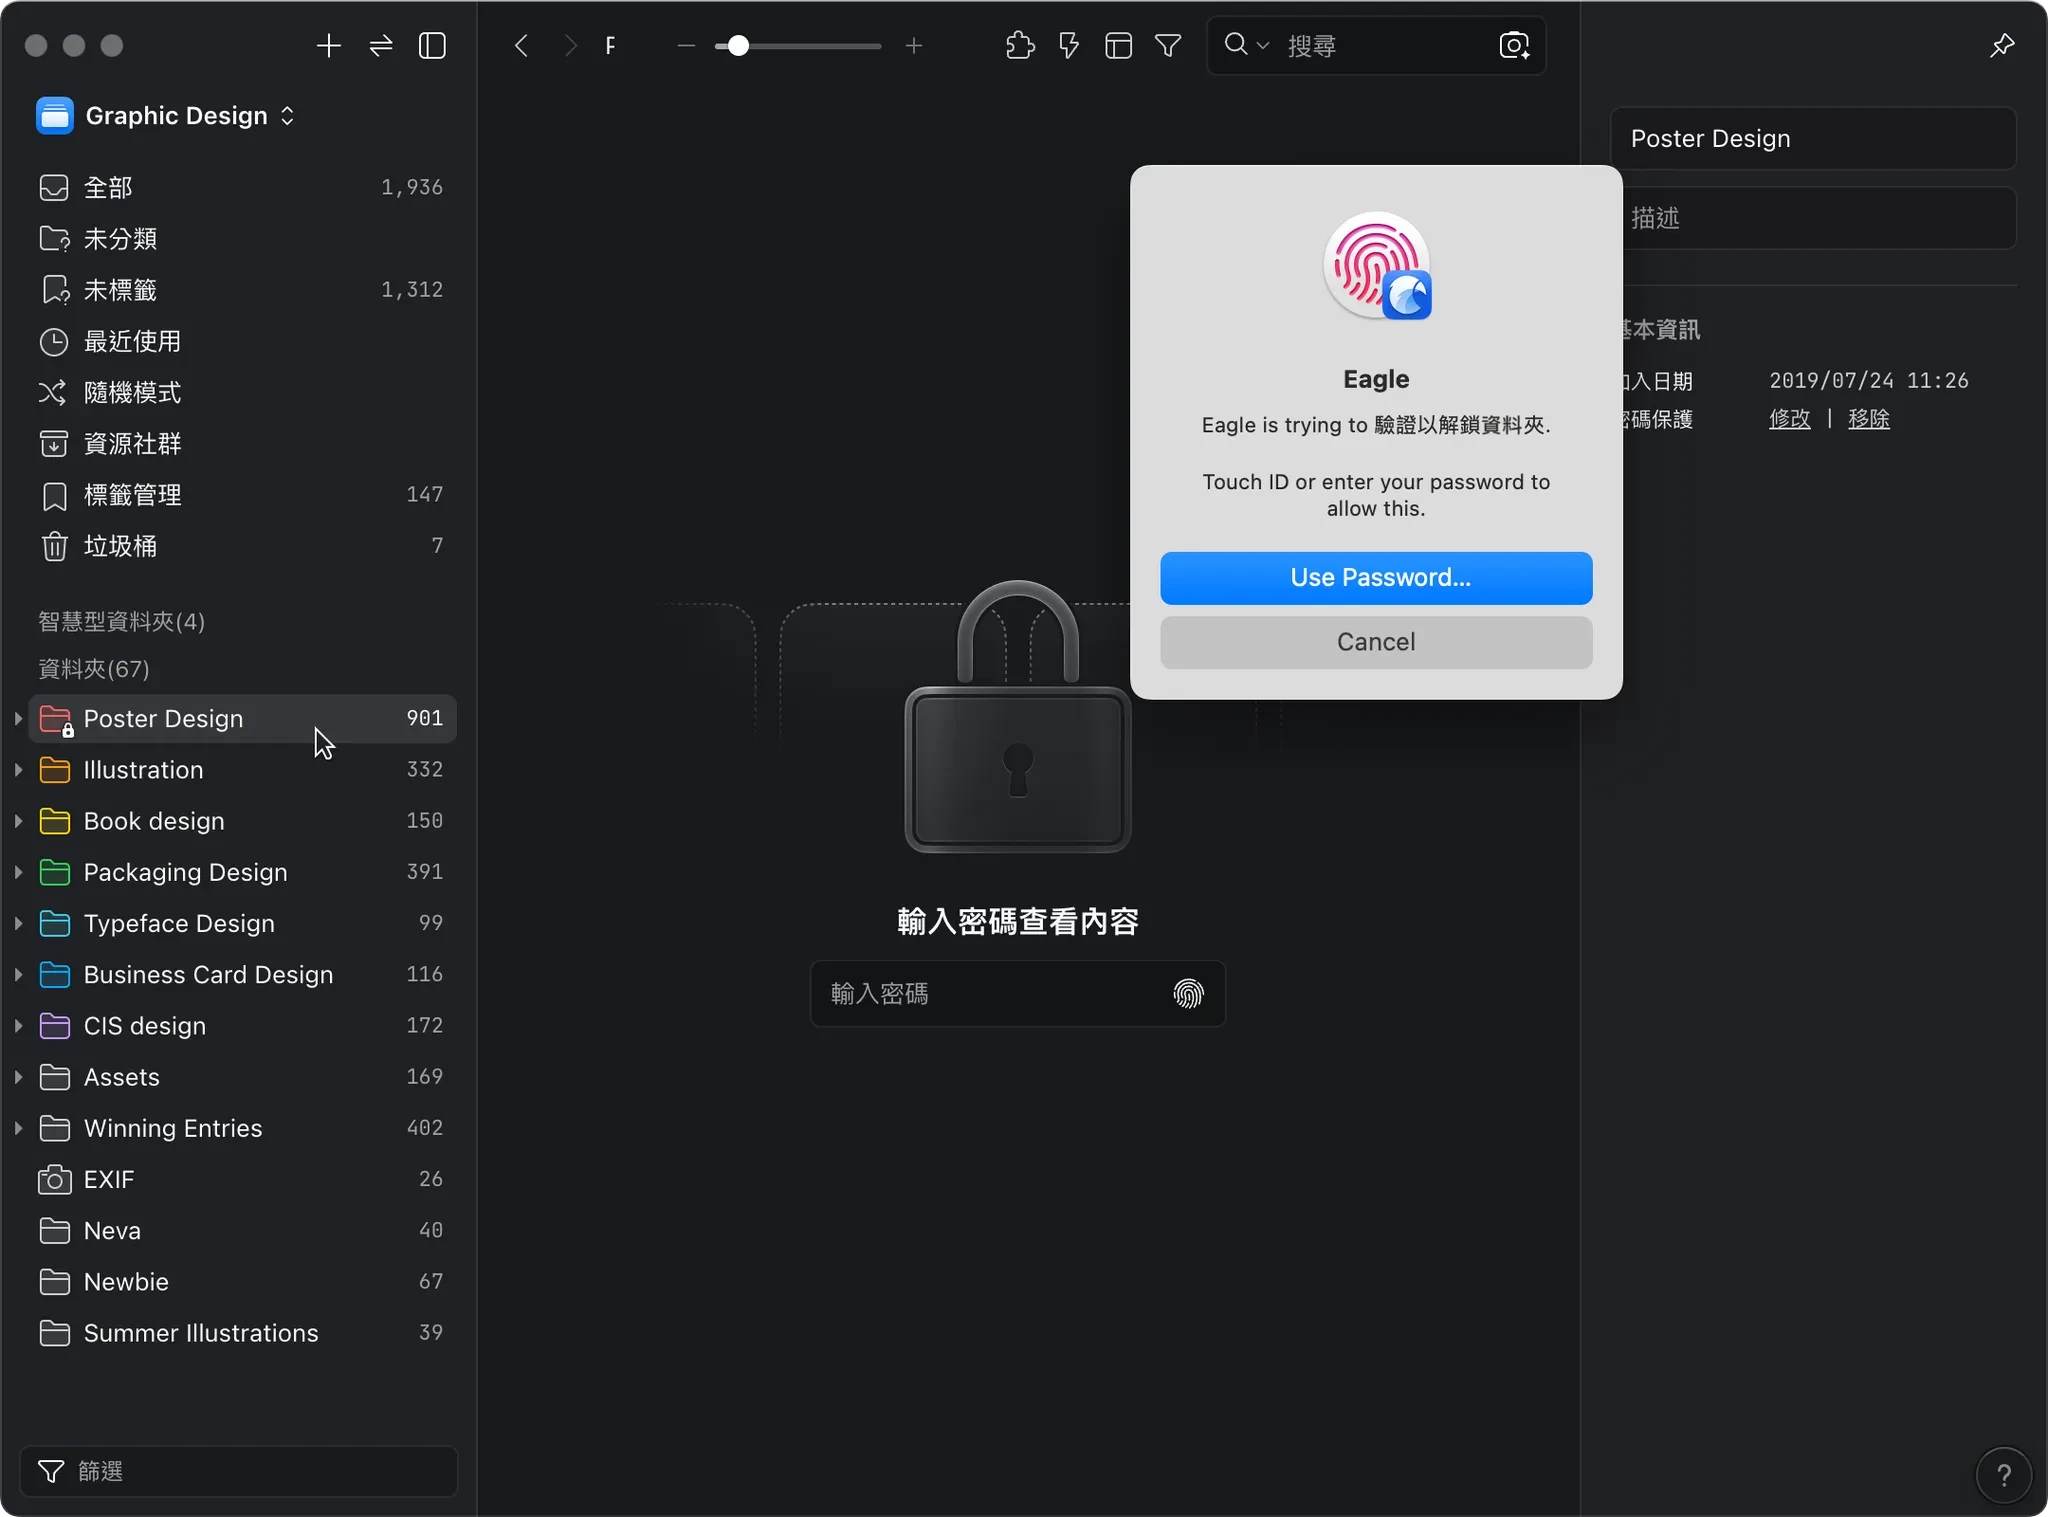Click the 篩選 folder filter field

239,1472
